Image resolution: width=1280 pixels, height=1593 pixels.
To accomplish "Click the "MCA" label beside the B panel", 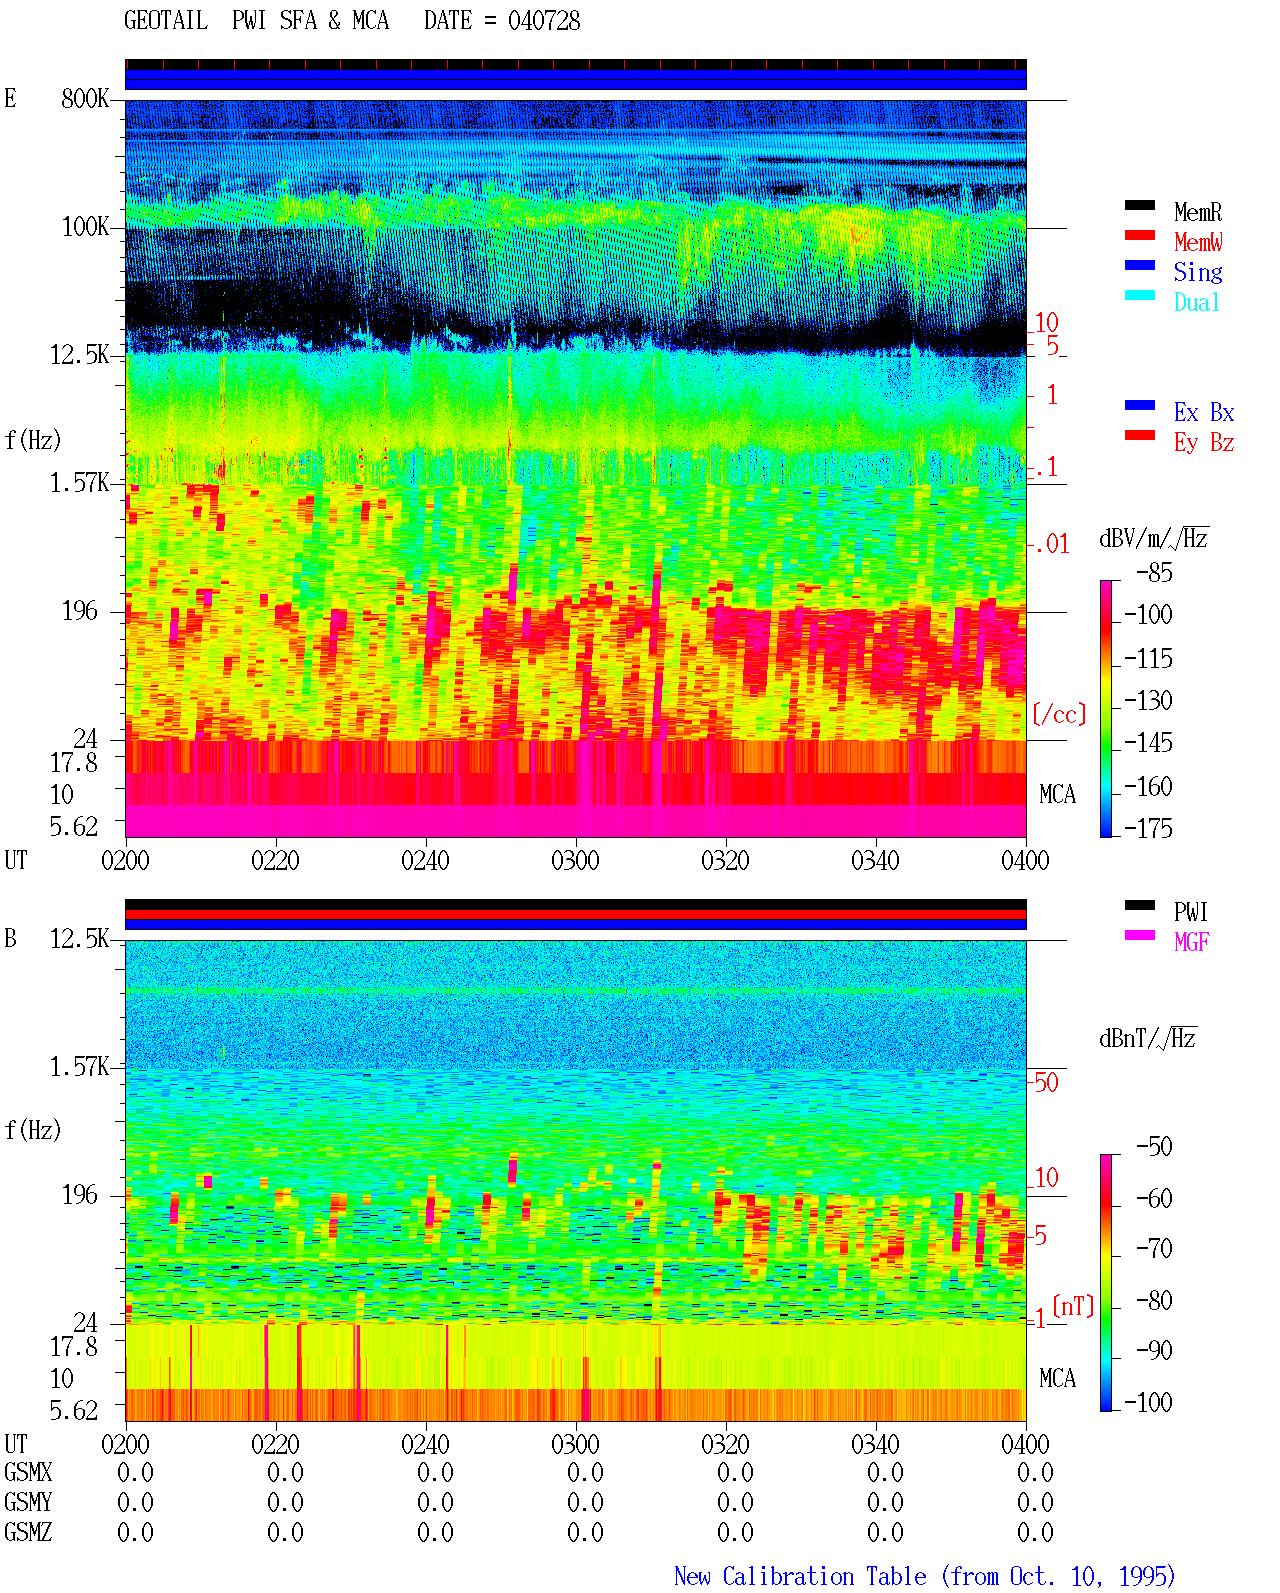I will pyautogui.click(x=1057, y=1378).
